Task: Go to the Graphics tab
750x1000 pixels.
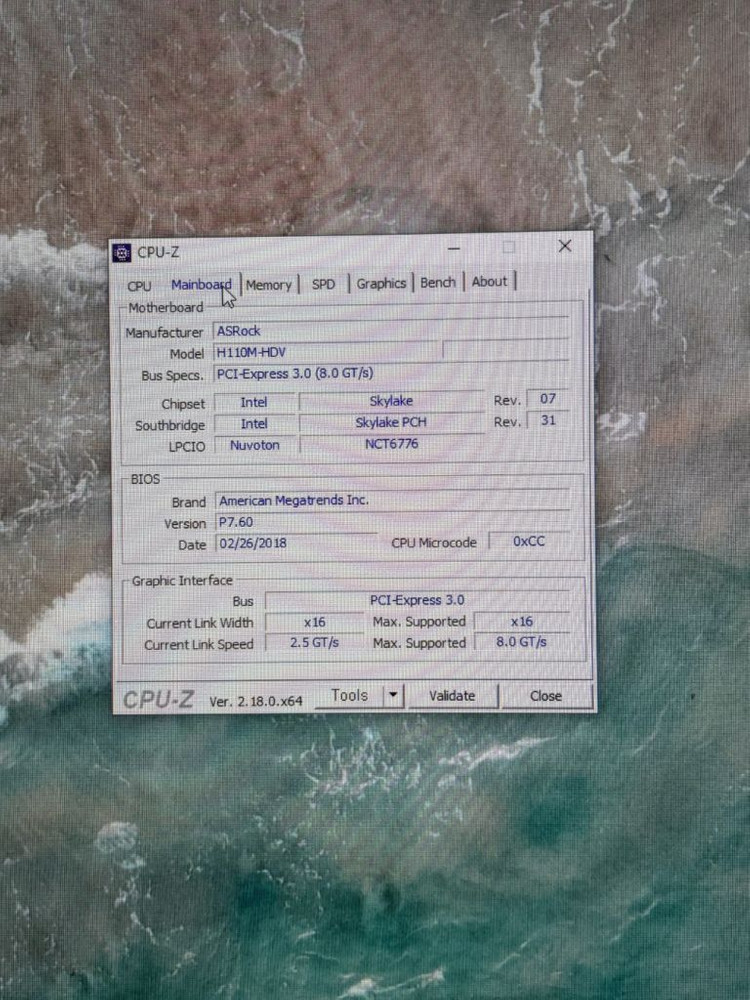Action: click(x=381, y=283)
